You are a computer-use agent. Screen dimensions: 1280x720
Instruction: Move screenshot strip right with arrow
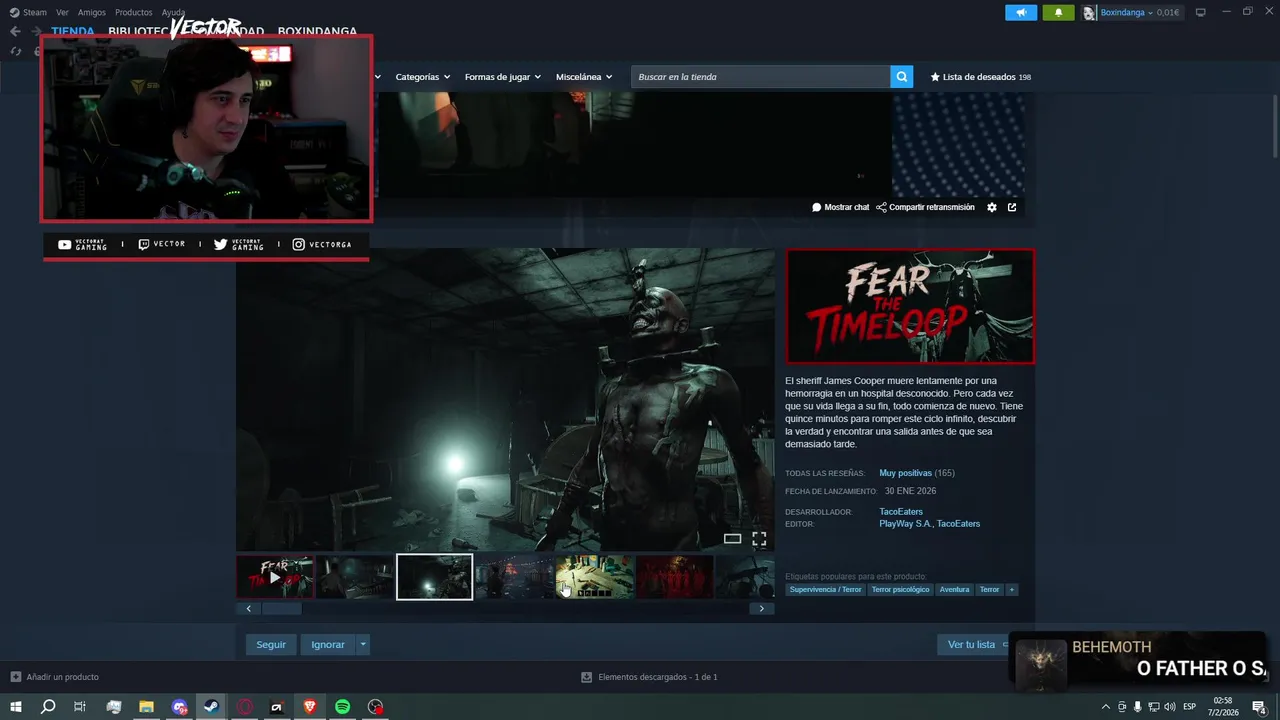[762, 608]
